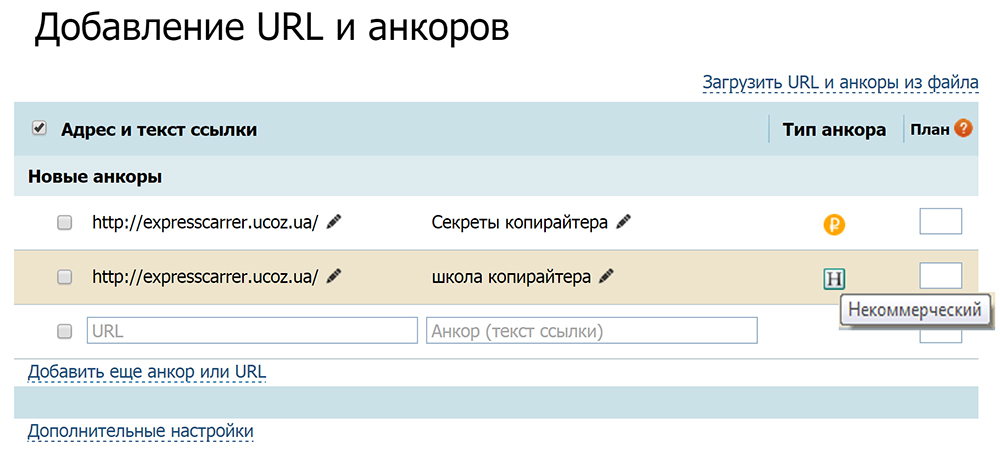This screenshot has width=1000, height=465.
Task: Check the школа копирайтера row checkbox
Action: (65, 277)
